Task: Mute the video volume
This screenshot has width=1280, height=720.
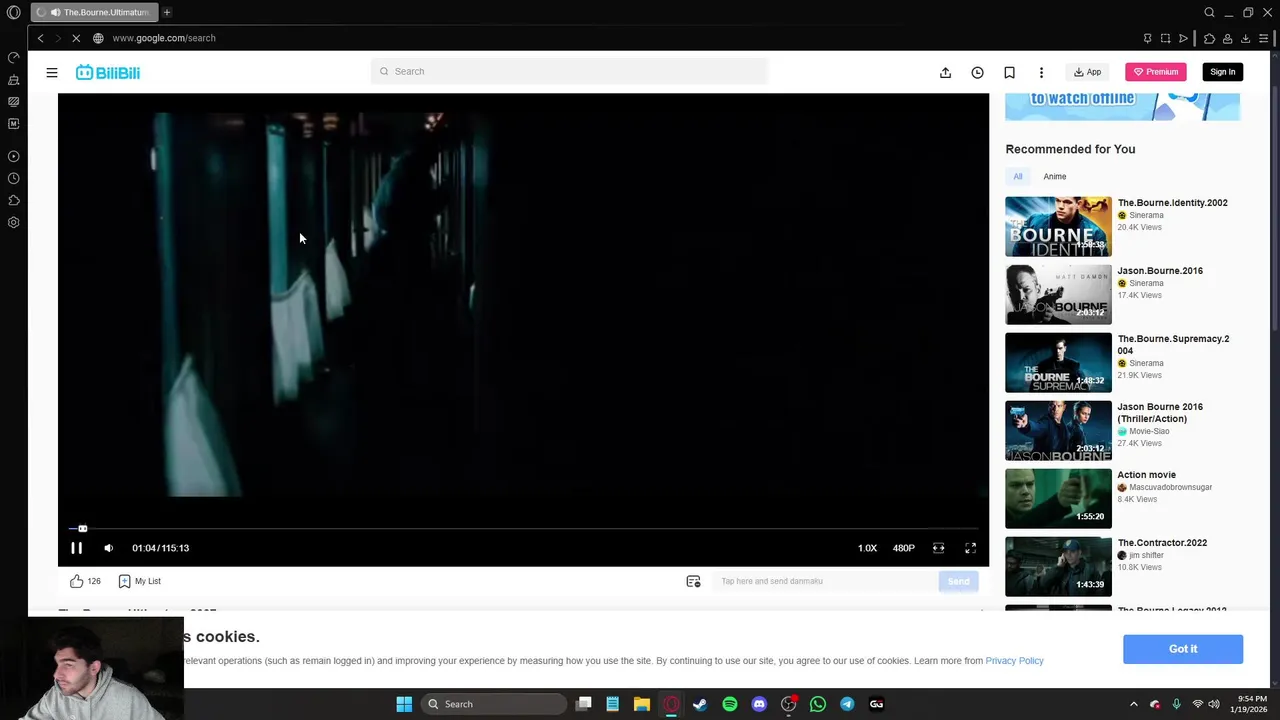Action: point(109,548)
